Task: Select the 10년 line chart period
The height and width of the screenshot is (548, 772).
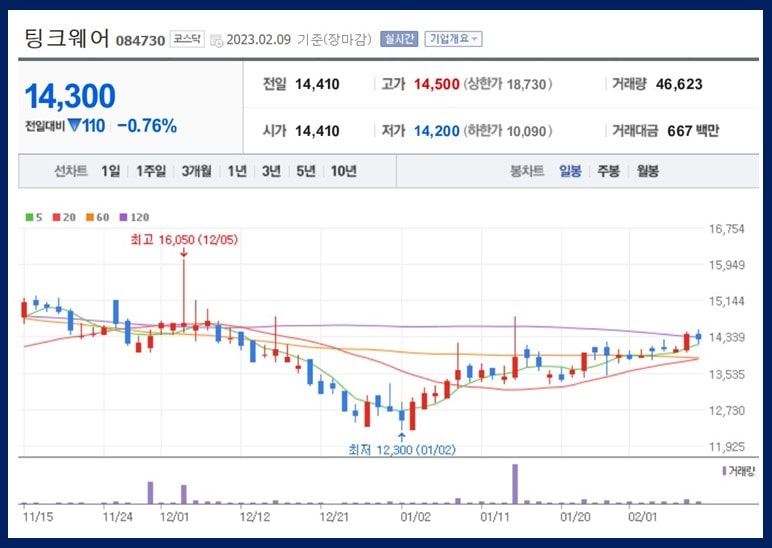Action: pos(344,171)
